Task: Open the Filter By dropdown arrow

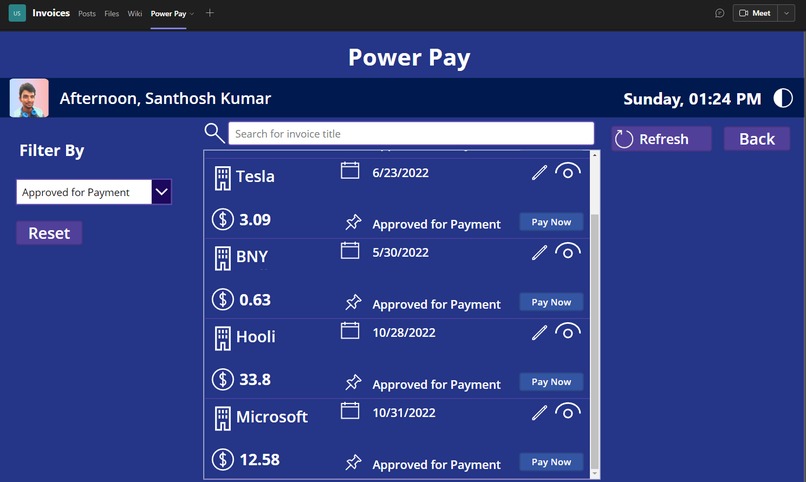Action: (161, 192)
